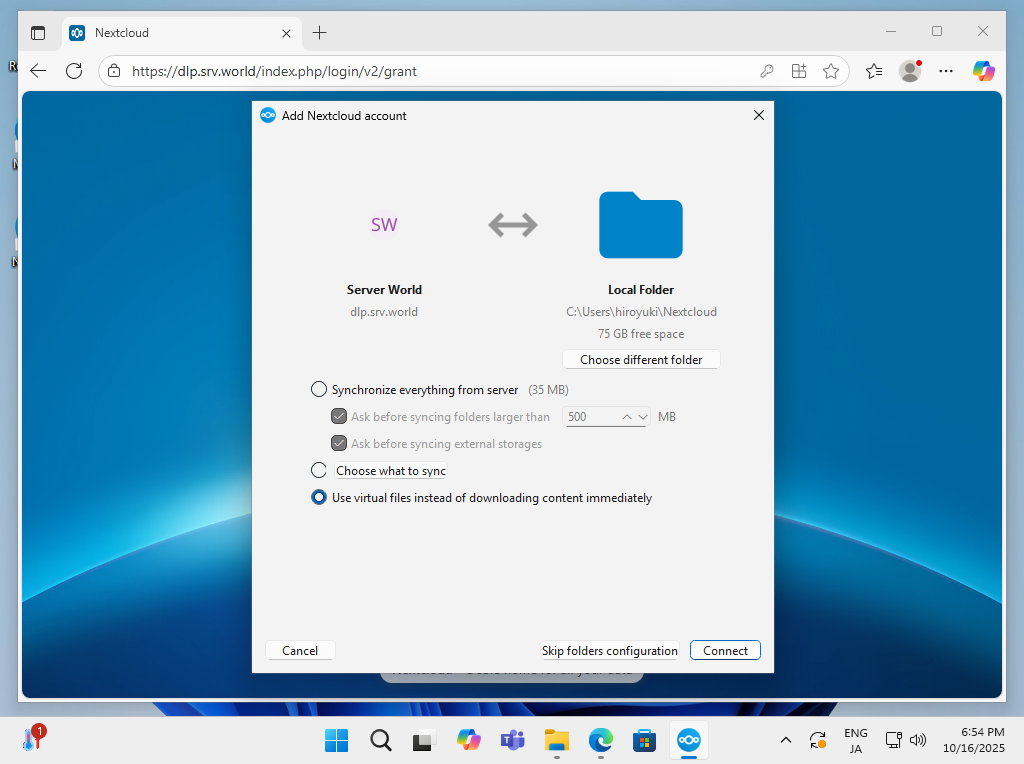
Task: Open File Explorer from the taskbar
Action: (x=556, y=740)
